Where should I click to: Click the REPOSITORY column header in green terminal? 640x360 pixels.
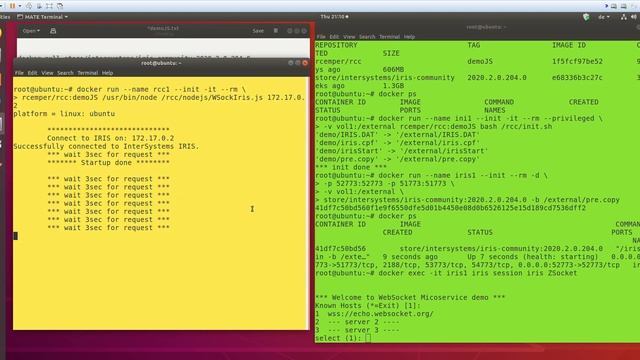(x=336, y=45)
